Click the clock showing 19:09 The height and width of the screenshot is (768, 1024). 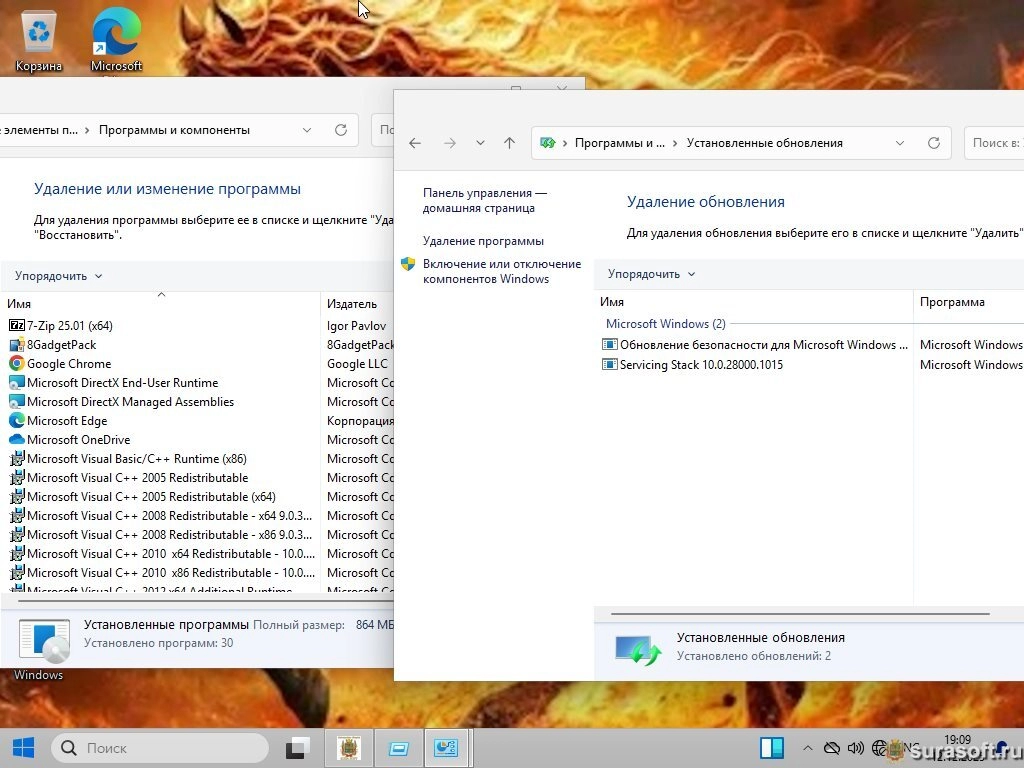[957, 740]
